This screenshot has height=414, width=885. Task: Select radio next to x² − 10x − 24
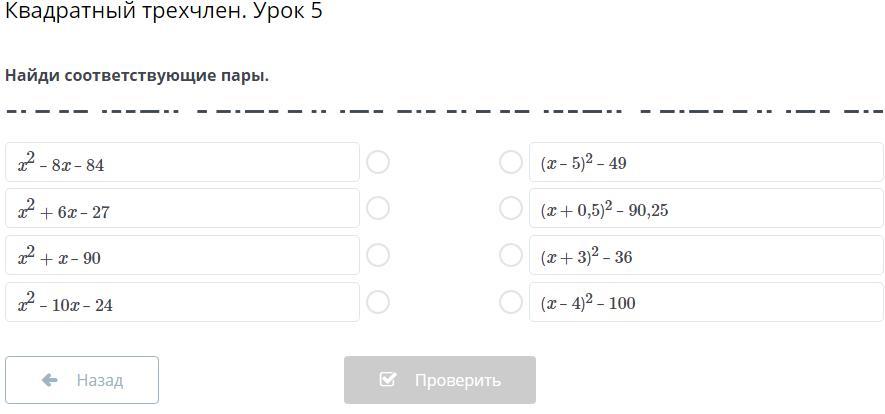[x=378, y=301]
